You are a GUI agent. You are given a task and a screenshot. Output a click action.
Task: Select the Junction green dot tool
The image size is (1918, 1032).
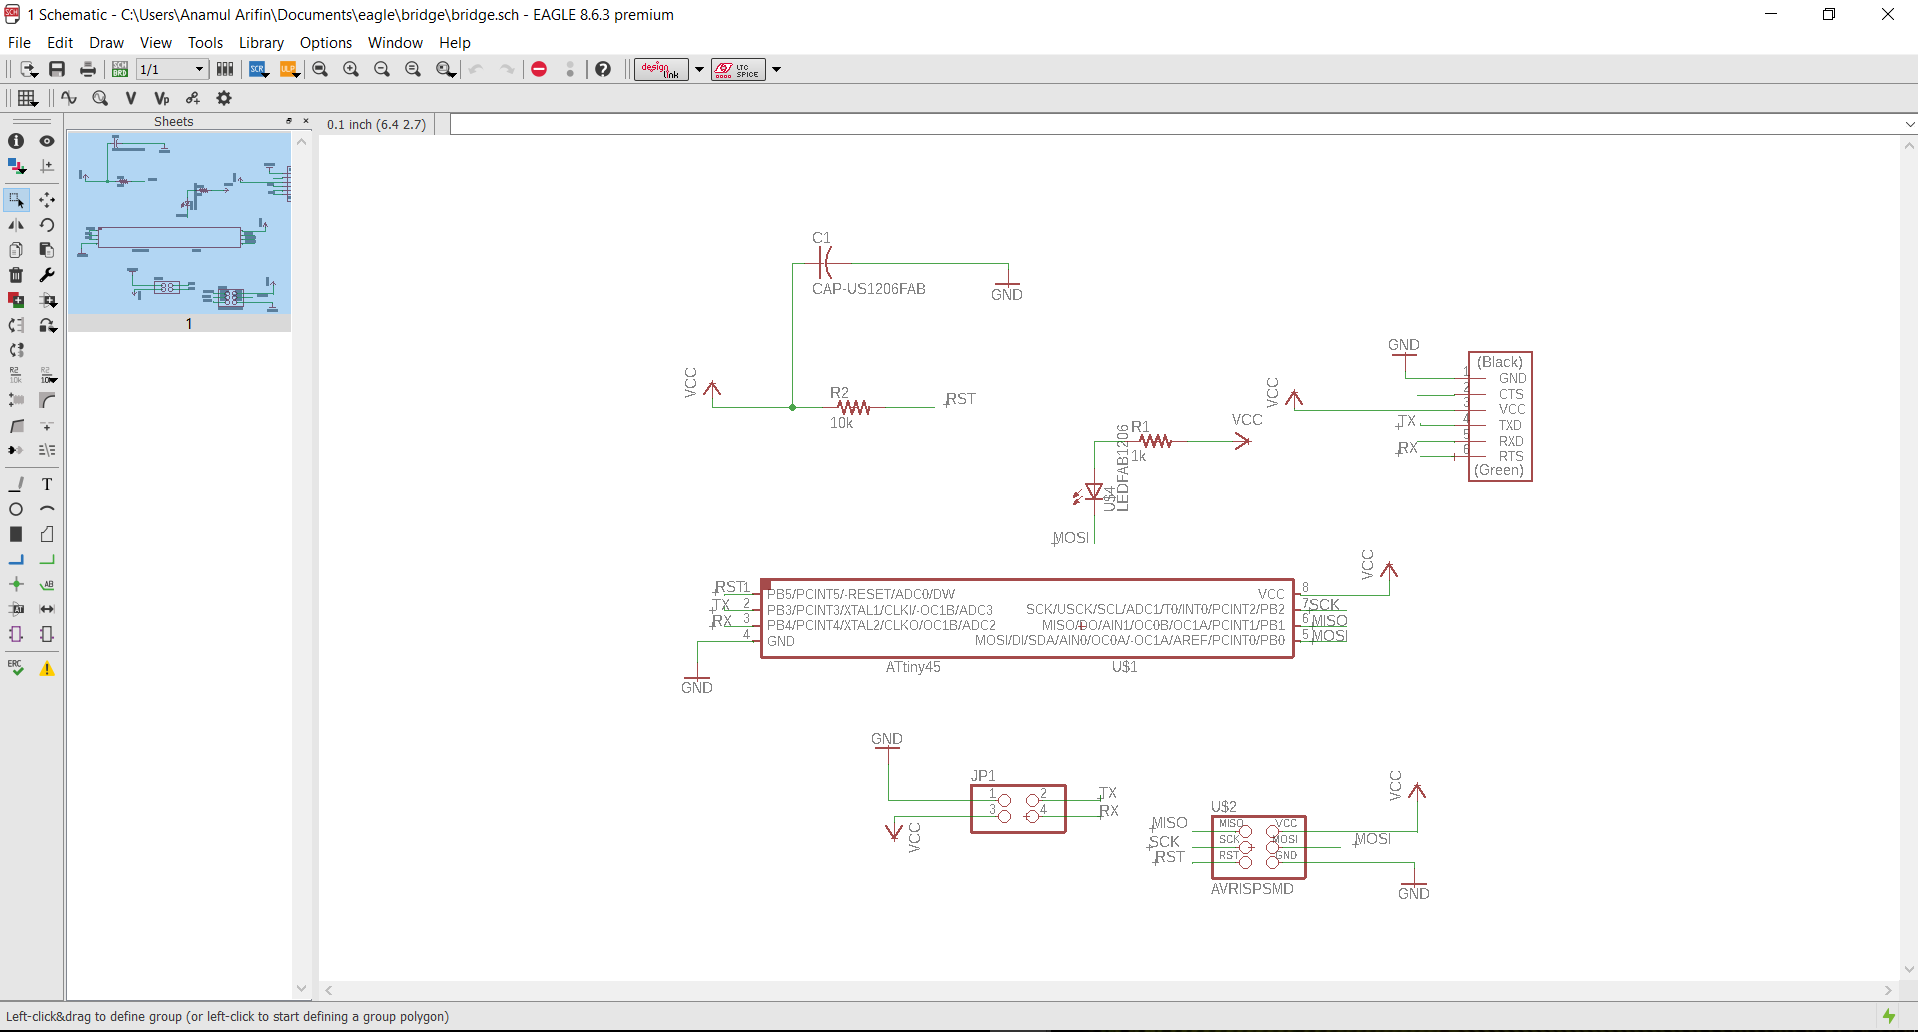16,584
